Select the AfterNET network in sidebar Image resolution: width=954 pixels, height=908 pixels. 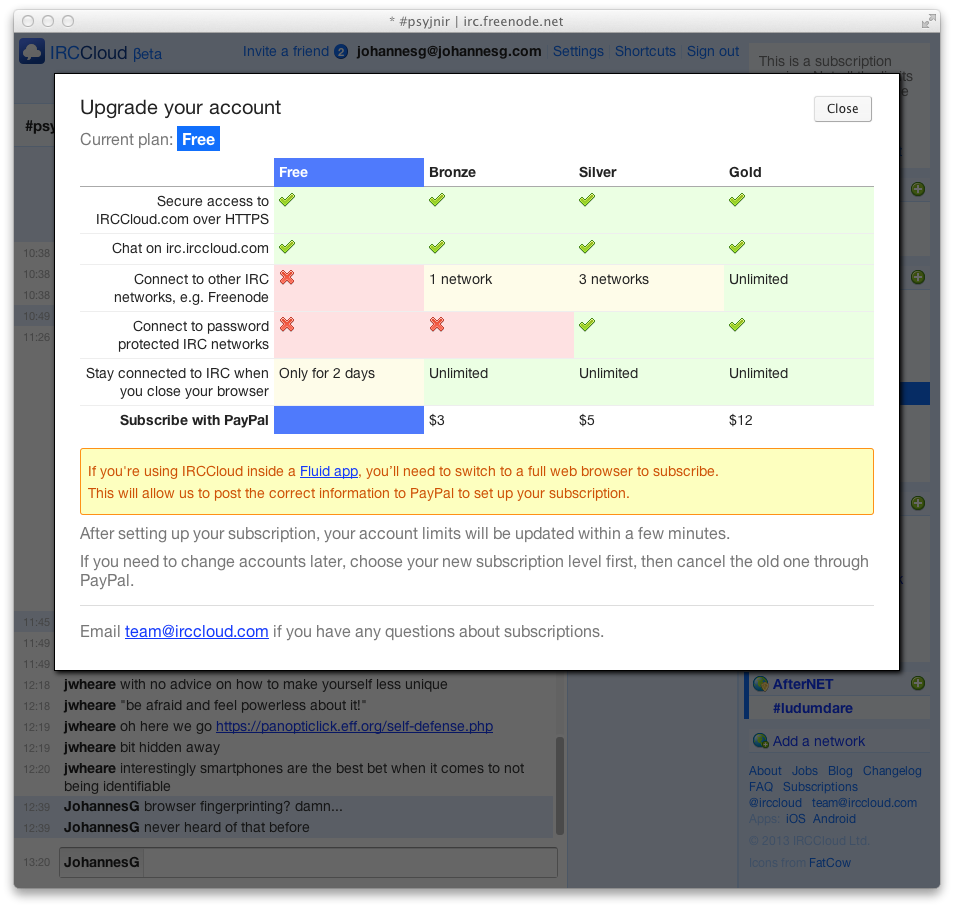(803, 684)
